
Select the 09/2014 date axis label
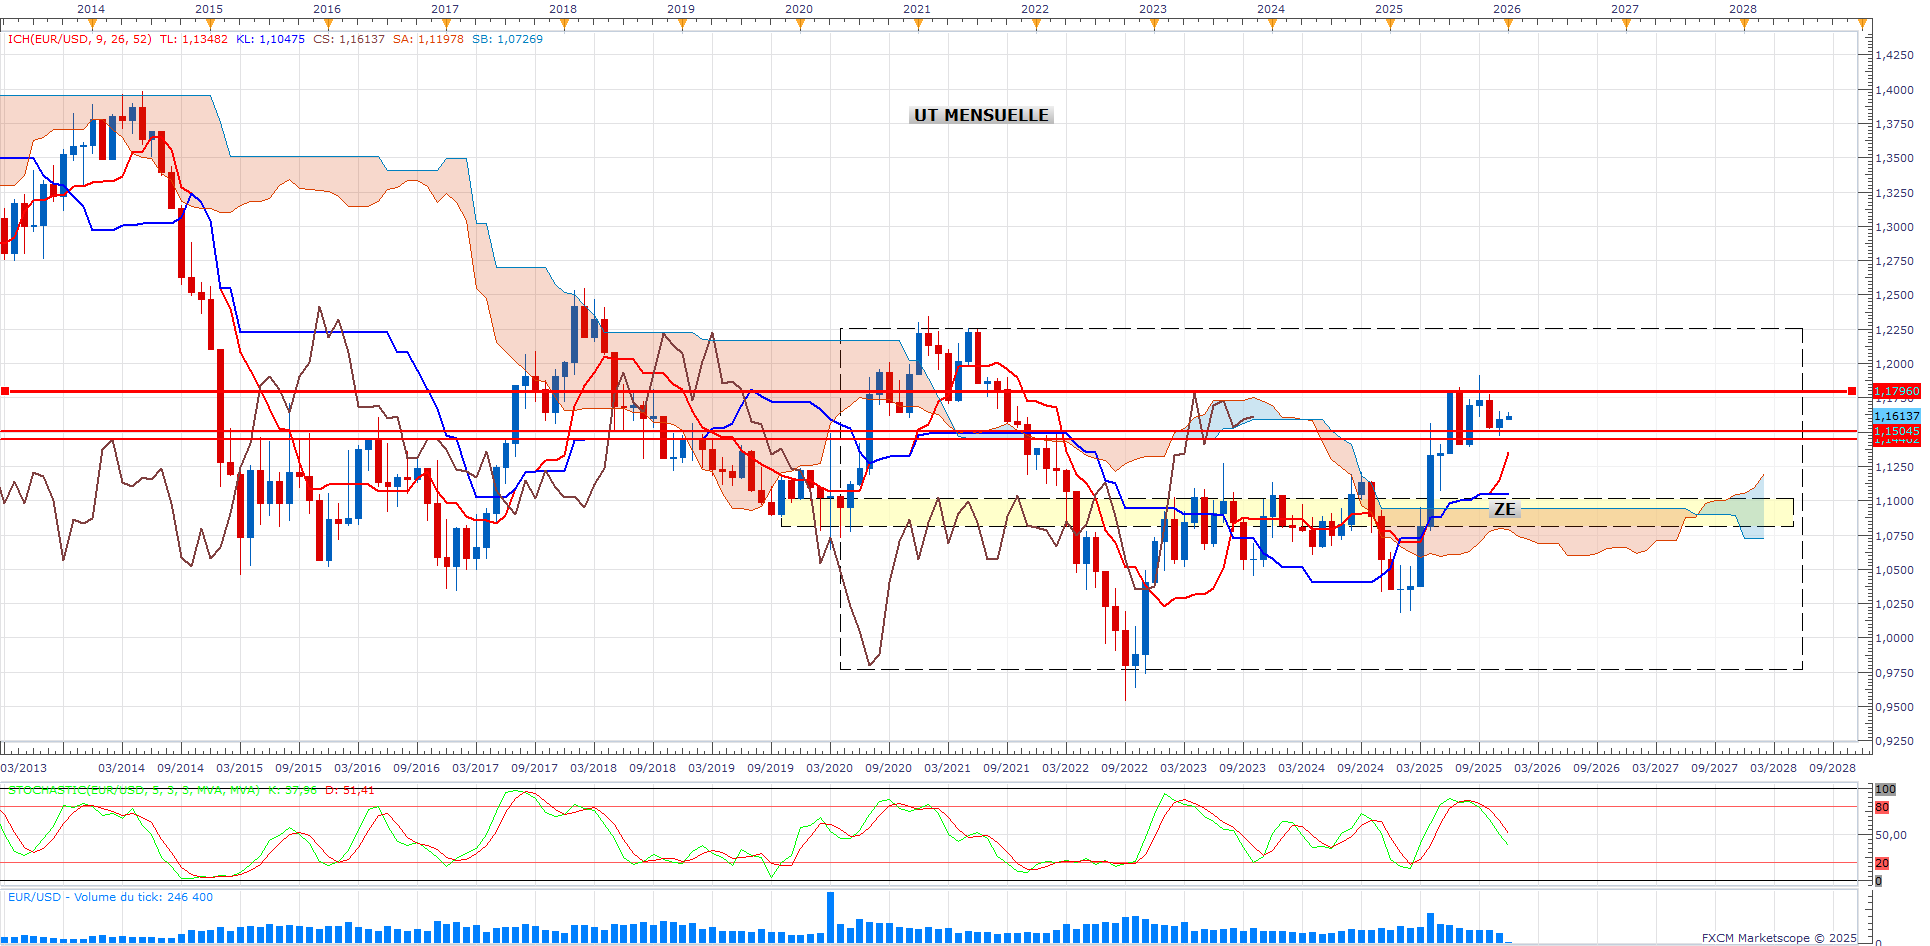(181, 768)
